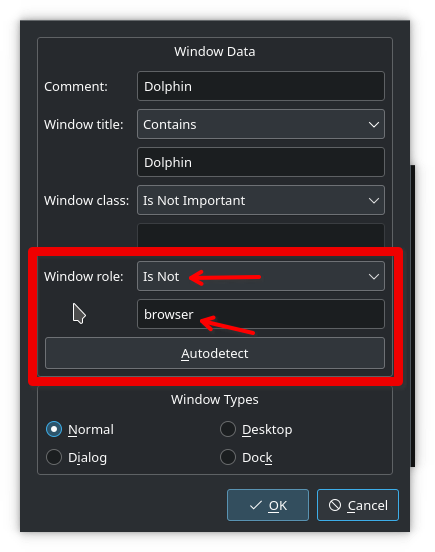Click the window title text field with Dolphin
This screenshot has width=435, height=552.
point(260,162)
